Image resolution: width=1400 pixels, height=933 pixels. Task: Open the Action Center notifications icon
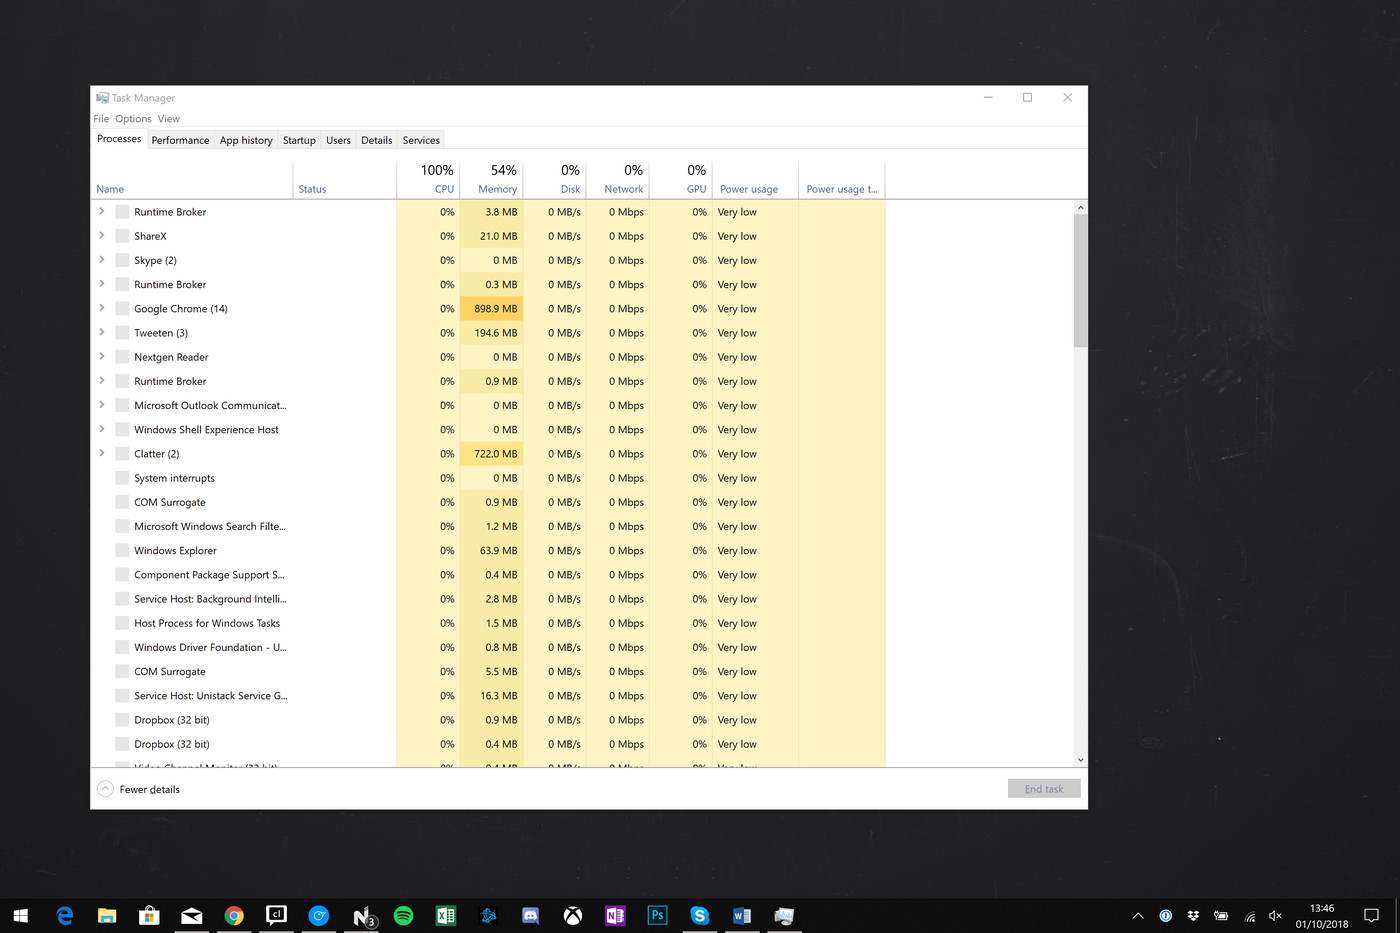1371,915
